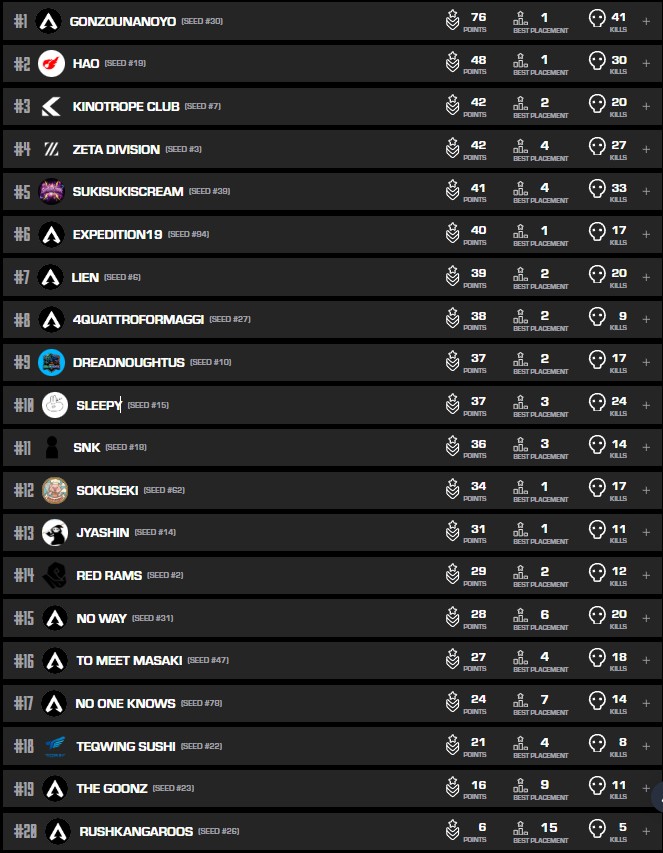Click the Teqwing Sushi team logo

coord(55,746)
